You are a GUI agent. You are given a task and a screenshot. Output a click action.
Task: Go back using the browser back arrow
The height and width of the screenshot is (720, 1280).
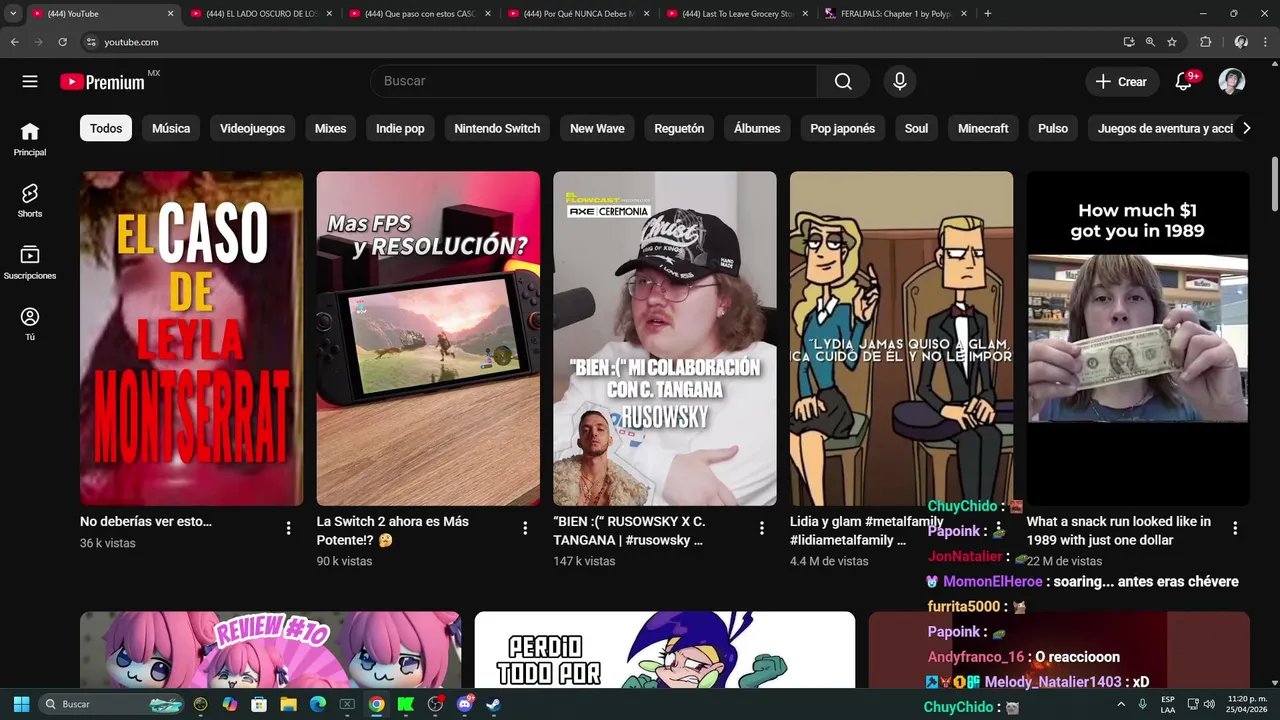point(15,42)
